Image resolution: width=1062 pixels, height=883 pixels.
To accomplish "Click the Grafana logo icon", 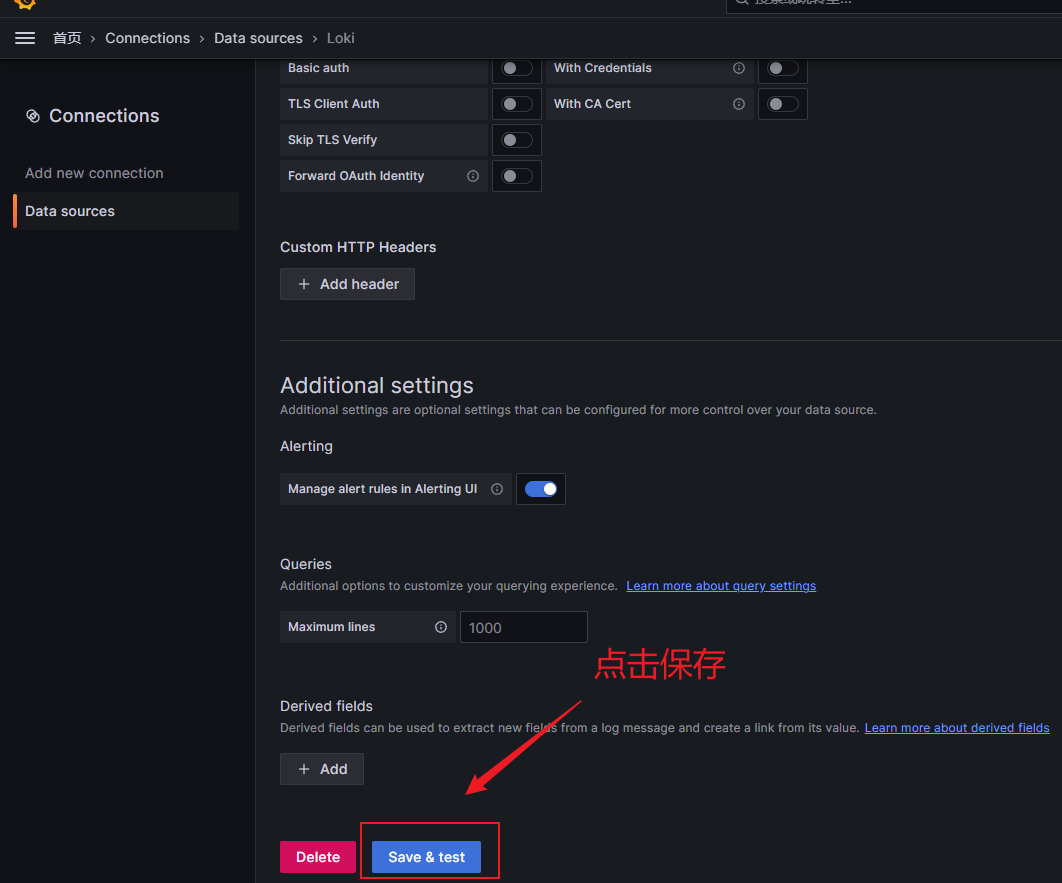I will (x=25, y=3).
